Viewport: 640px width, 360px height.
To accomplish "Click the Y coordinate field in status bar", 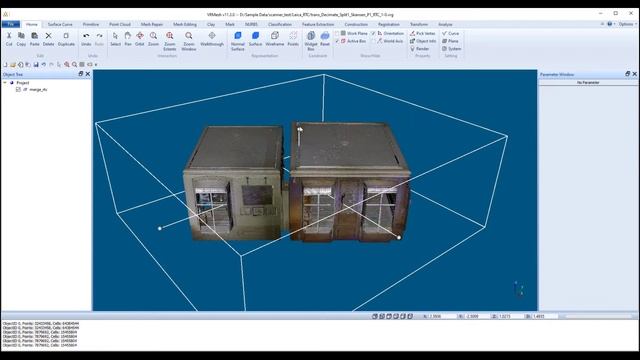I will 477,316.
